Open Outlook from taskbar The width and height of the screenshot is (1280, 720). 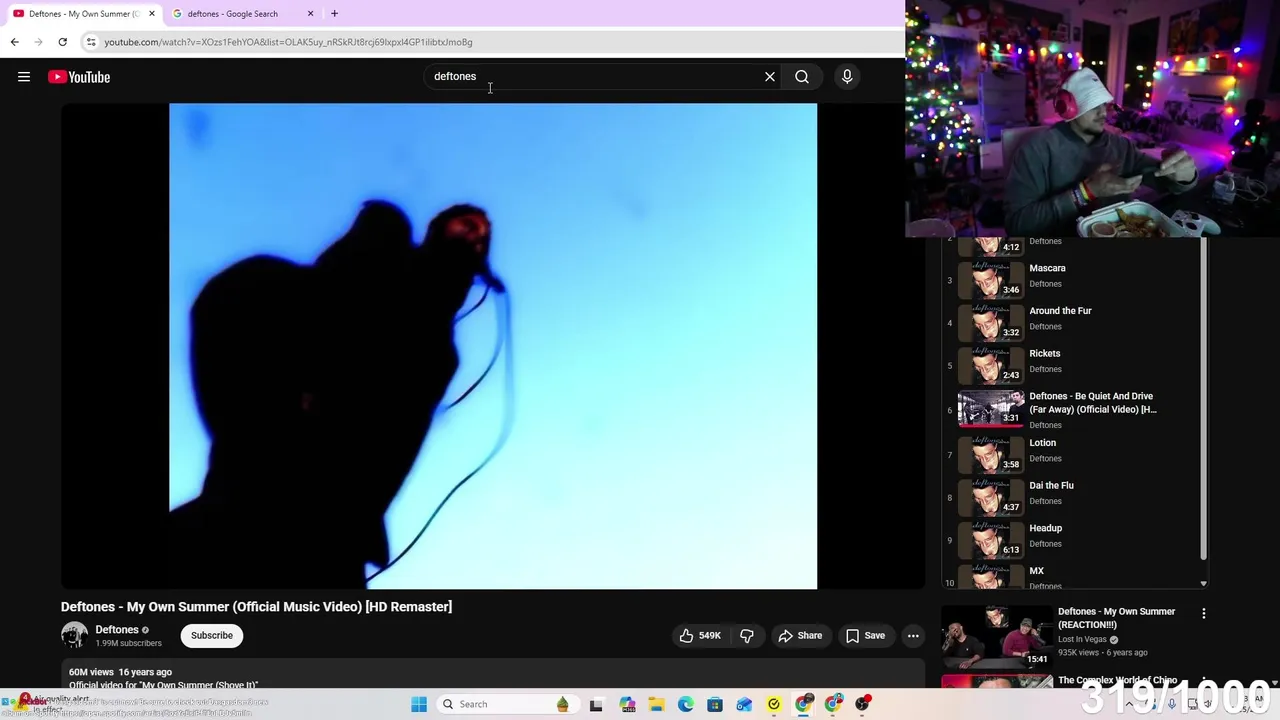(744, 704)
